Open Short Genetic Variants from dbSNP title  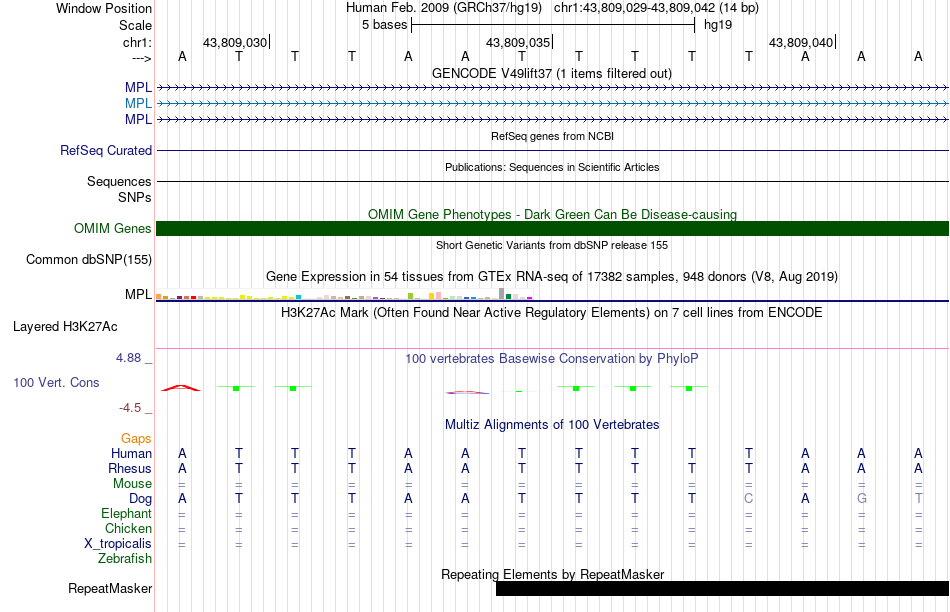click(x=552, y=245)
